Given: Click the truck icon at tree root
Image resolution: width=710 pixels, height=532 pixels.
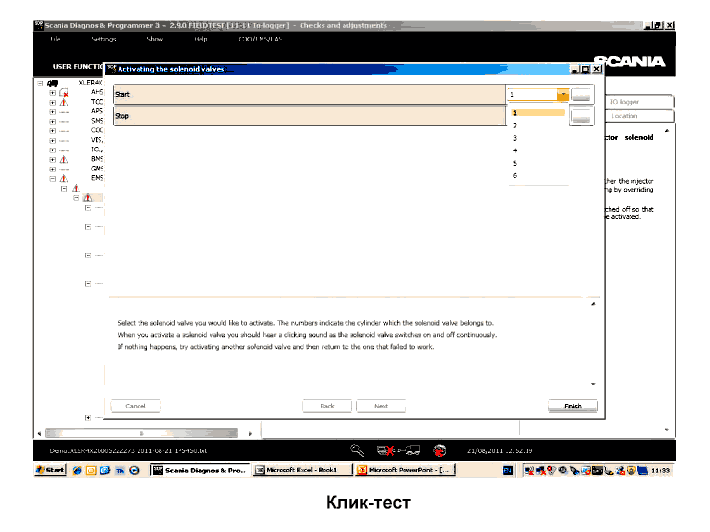Looking at the screenshot, I should pos(52,82).
